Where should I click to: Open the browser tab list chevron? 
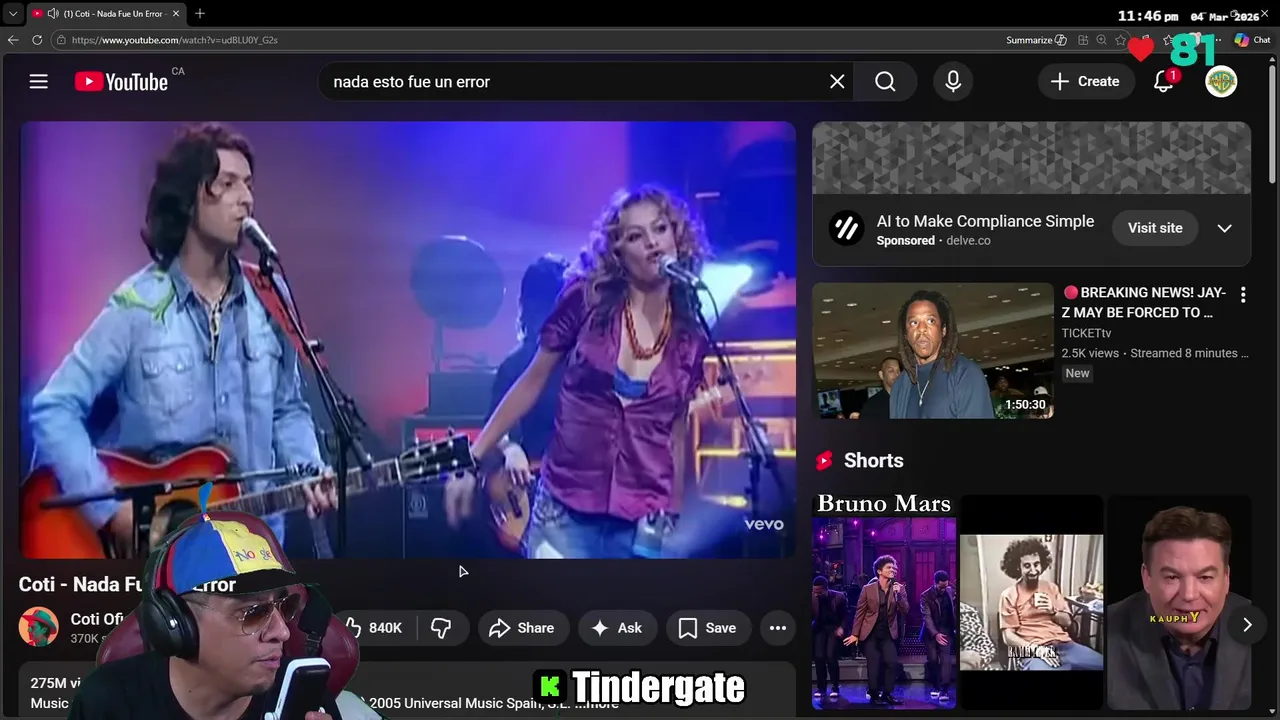click(x=12, y=14)
